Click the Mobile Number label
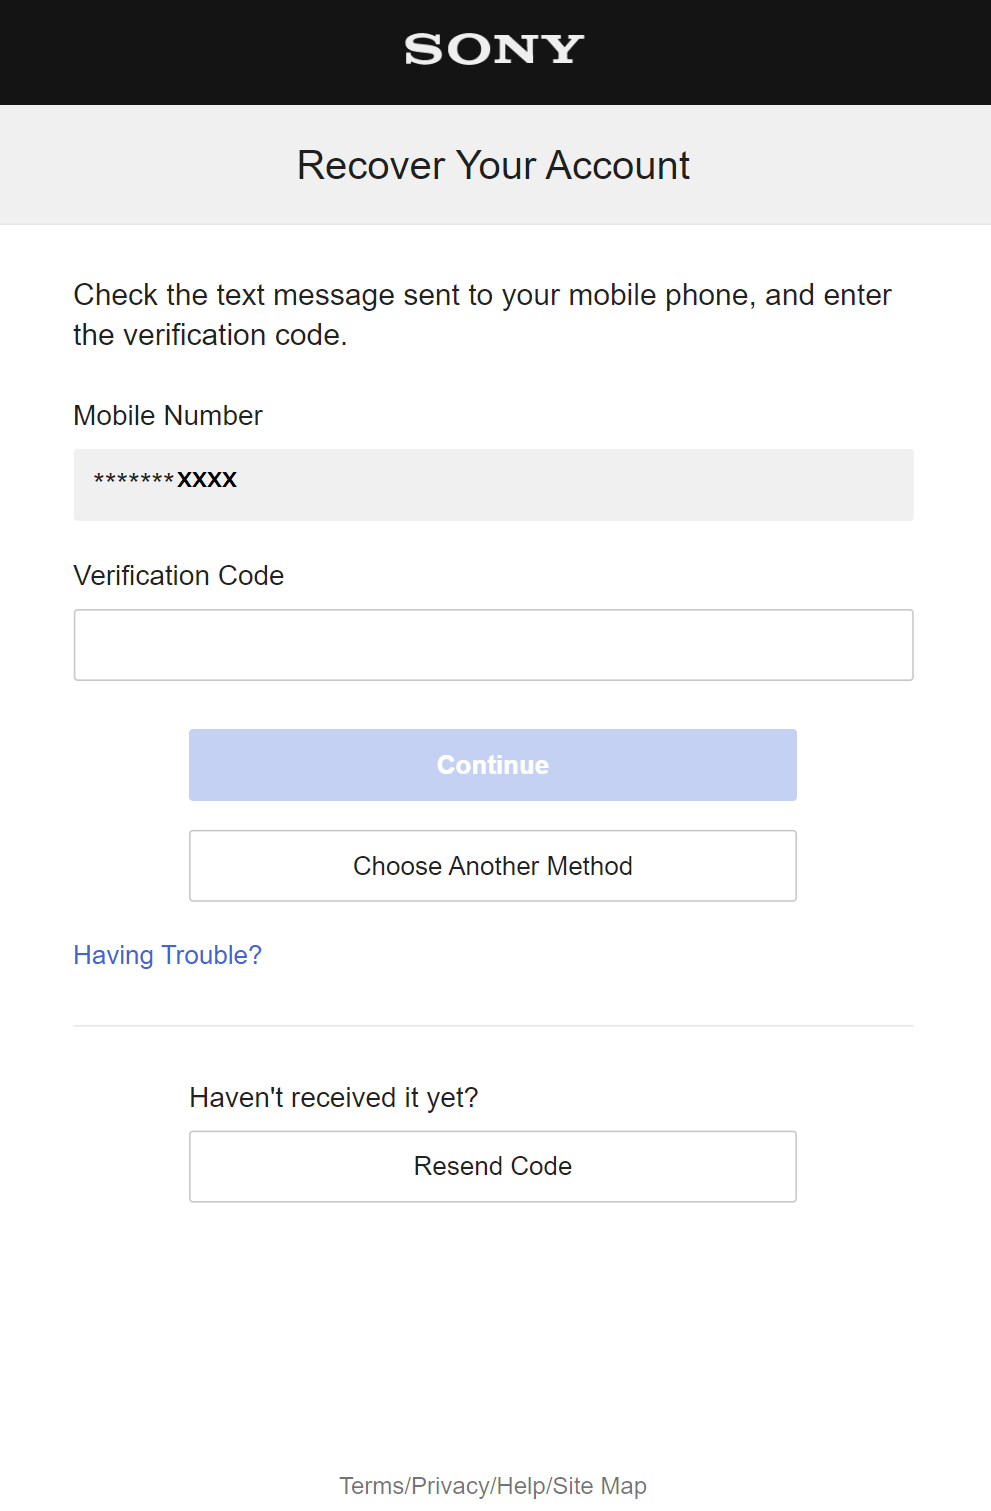Viewport: 991px width, 1511px height. pos(168,416)
